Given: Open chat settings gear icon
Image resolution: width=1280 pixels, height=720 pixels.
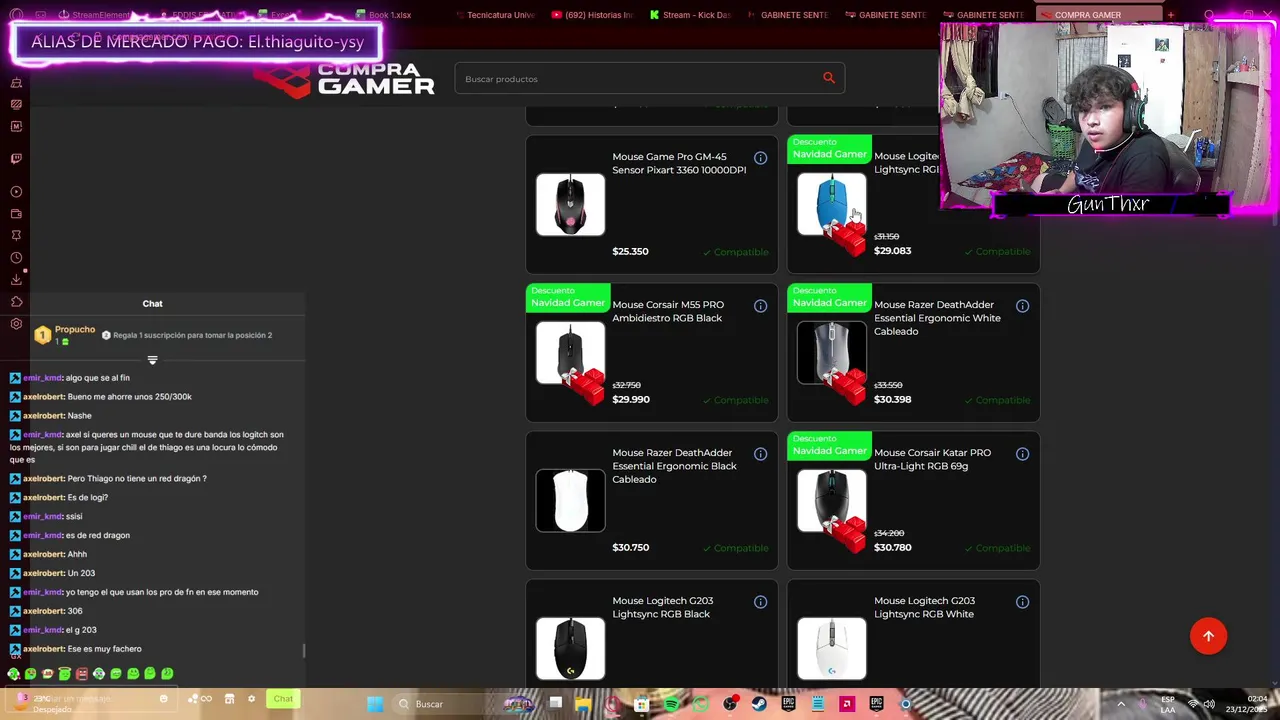Looking at the screenshot, I should click(251, 699).
